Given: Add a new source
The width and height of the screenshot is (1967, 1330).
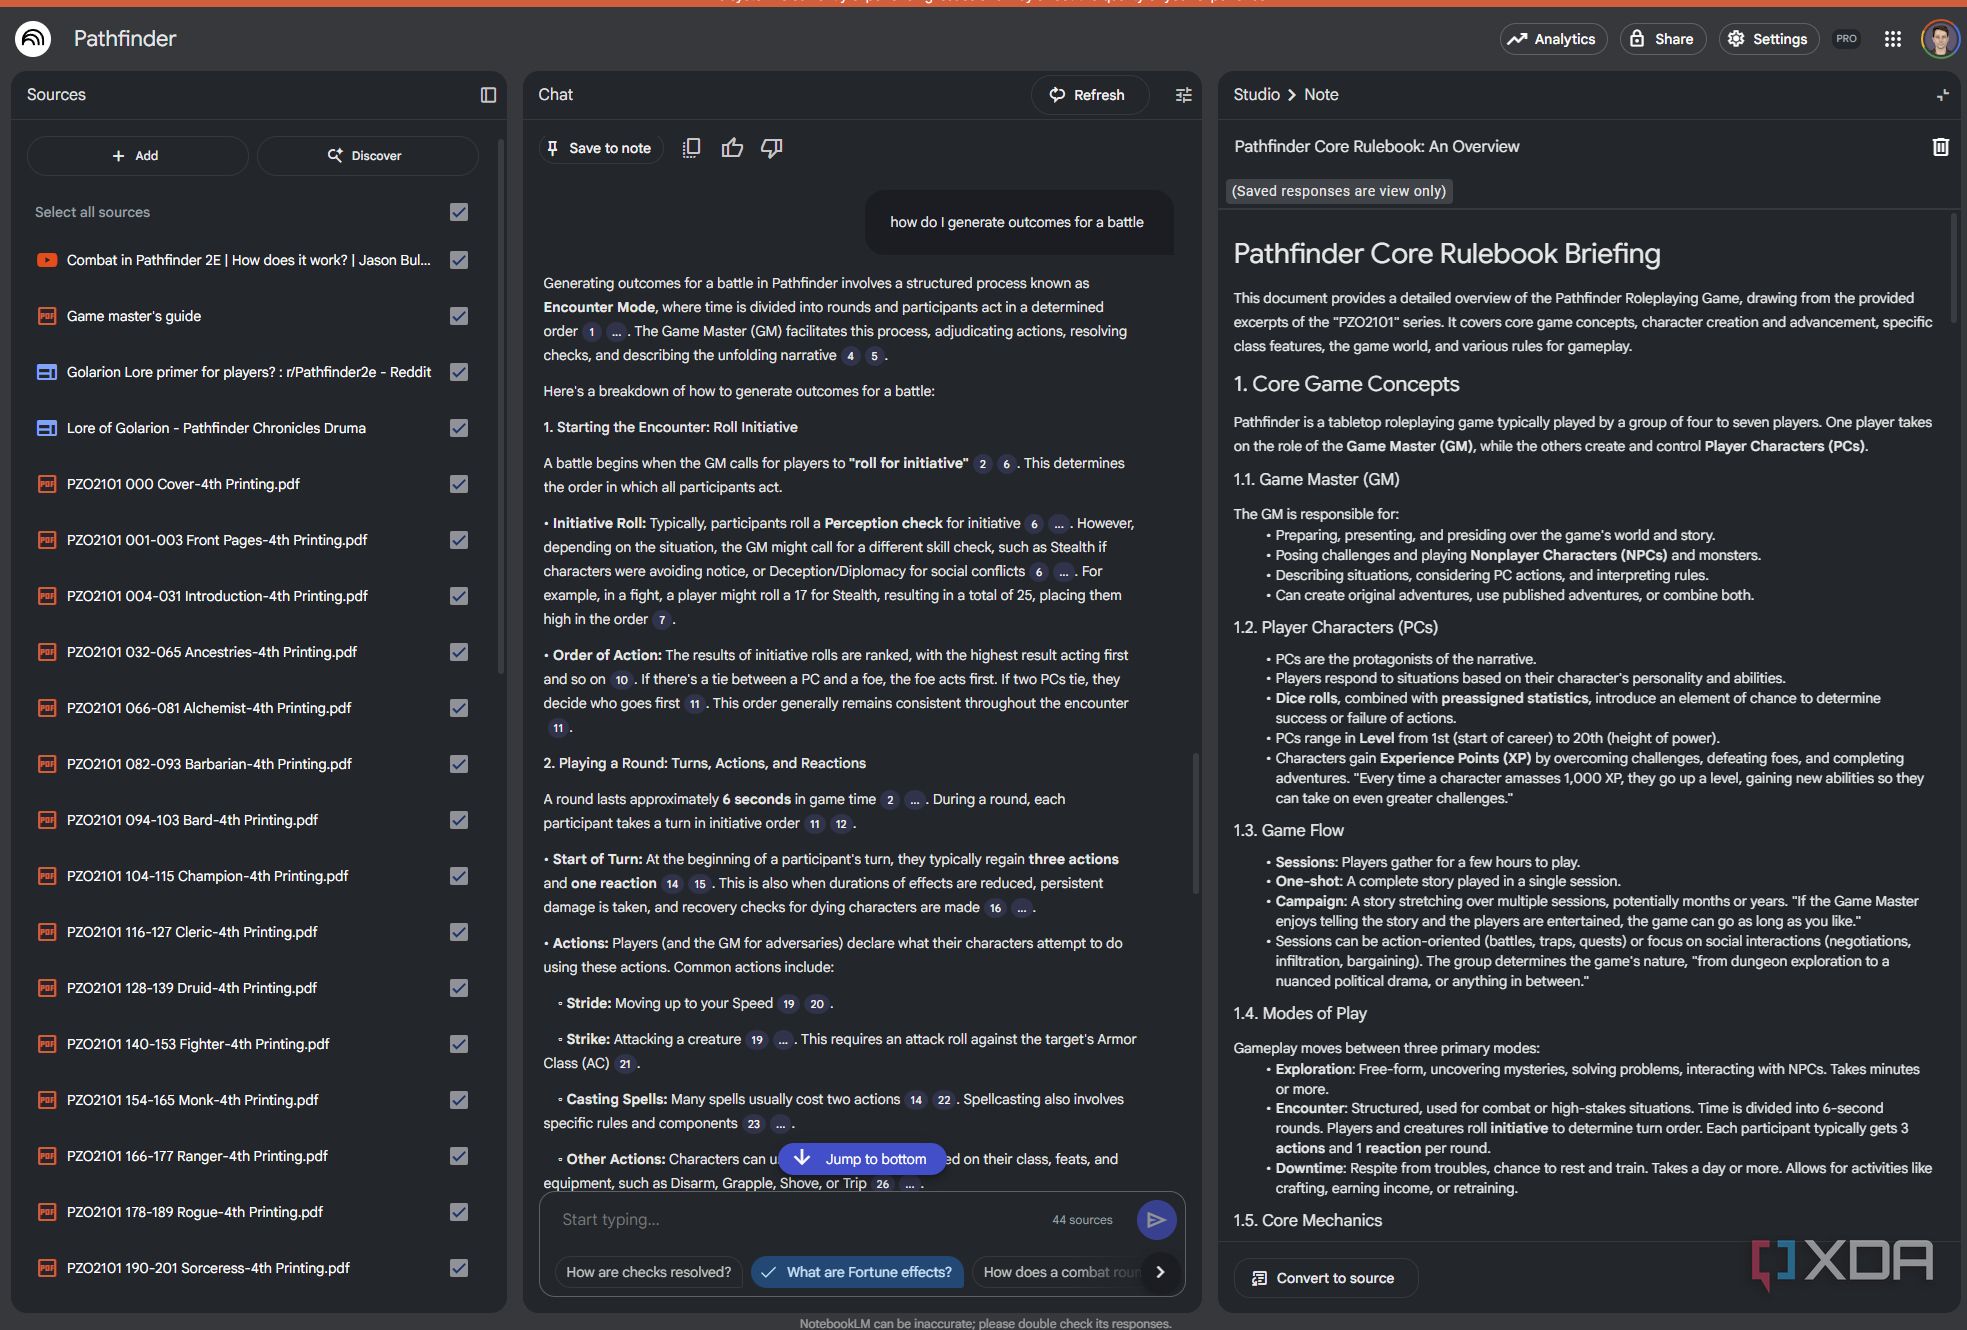Looking at the screenshot, I should tap(137, 156).
